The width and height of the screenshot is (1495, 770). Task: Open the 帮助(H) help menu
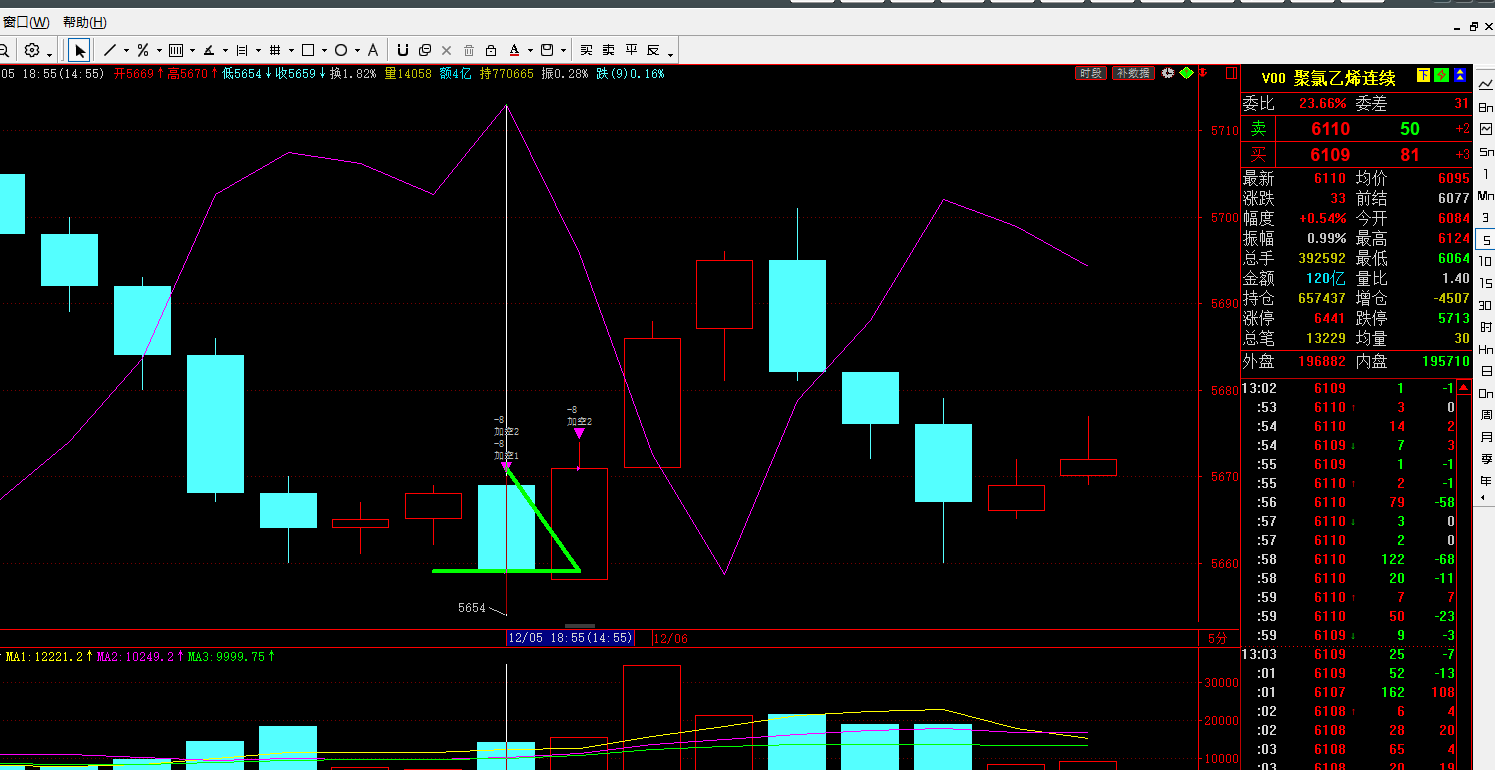click(x=85, y=22)
